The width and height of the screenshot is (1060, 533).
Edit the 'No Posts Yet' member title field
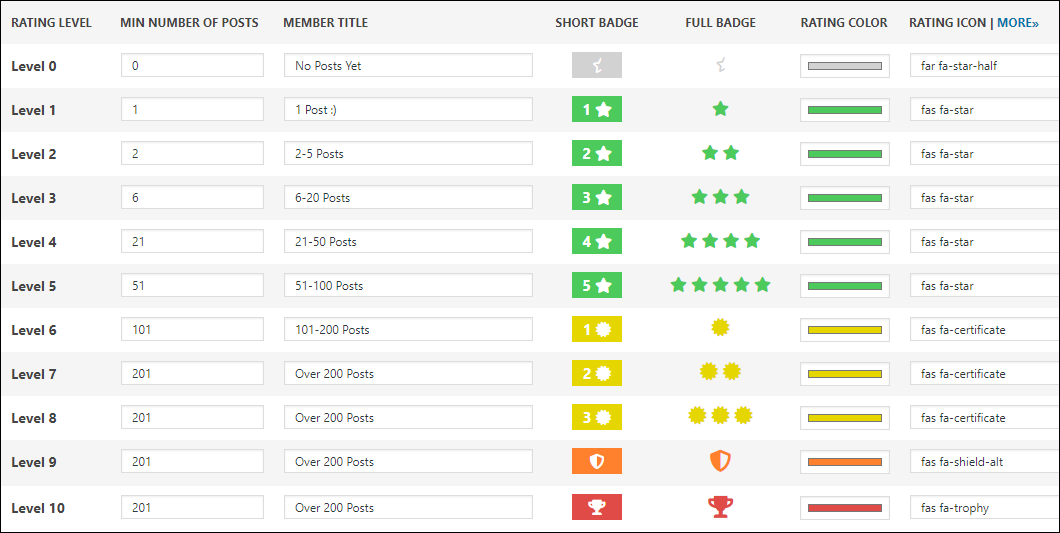408,66
